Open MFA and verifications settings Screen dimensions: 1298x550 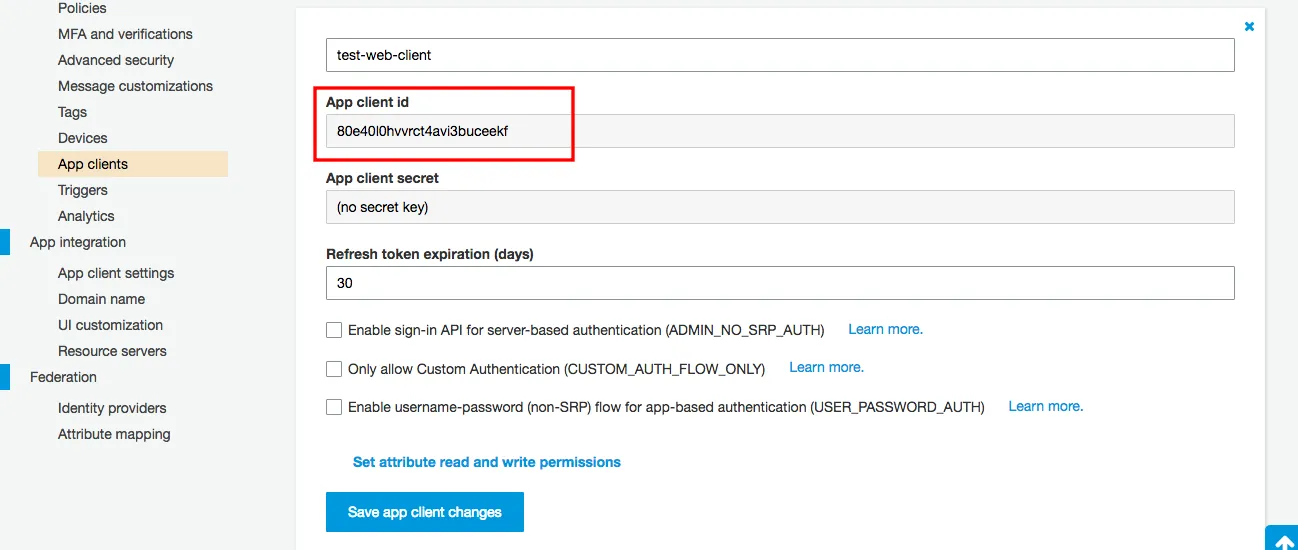[125, 34]
